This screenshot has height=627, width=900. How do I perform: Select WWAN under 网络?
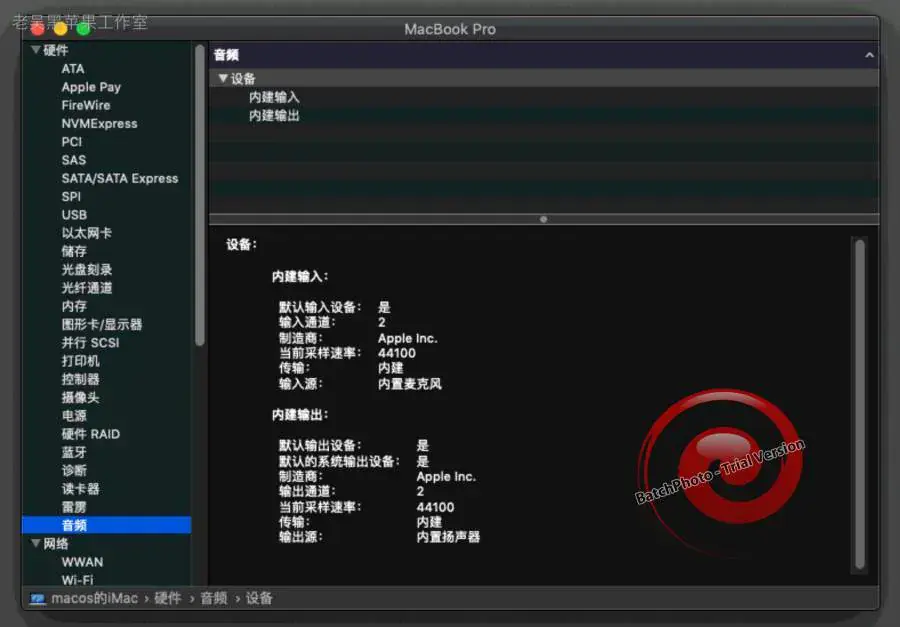coord(82,562)
